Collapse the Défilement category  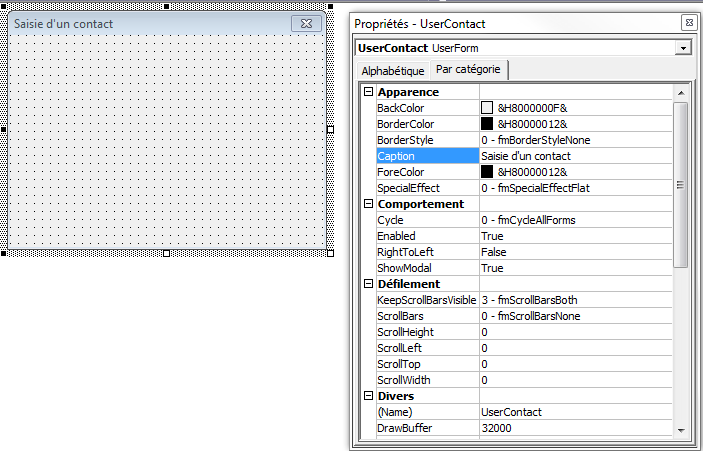coord(368,284)
